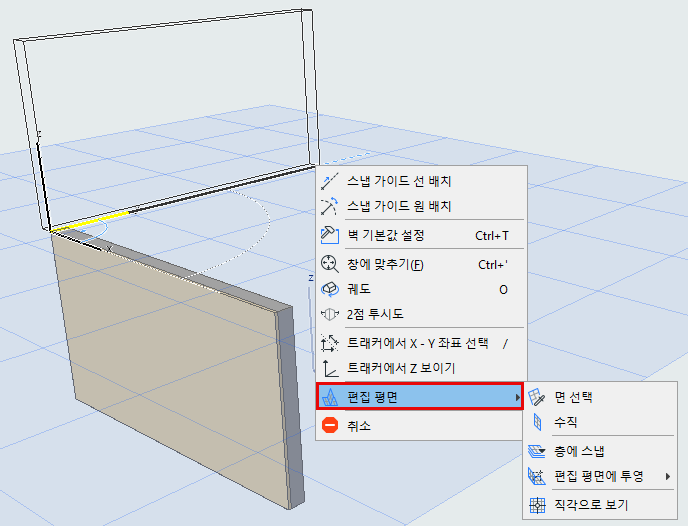Select 2점 투시도 menu item
Screen dimensions: 688x526
(421, 314)
